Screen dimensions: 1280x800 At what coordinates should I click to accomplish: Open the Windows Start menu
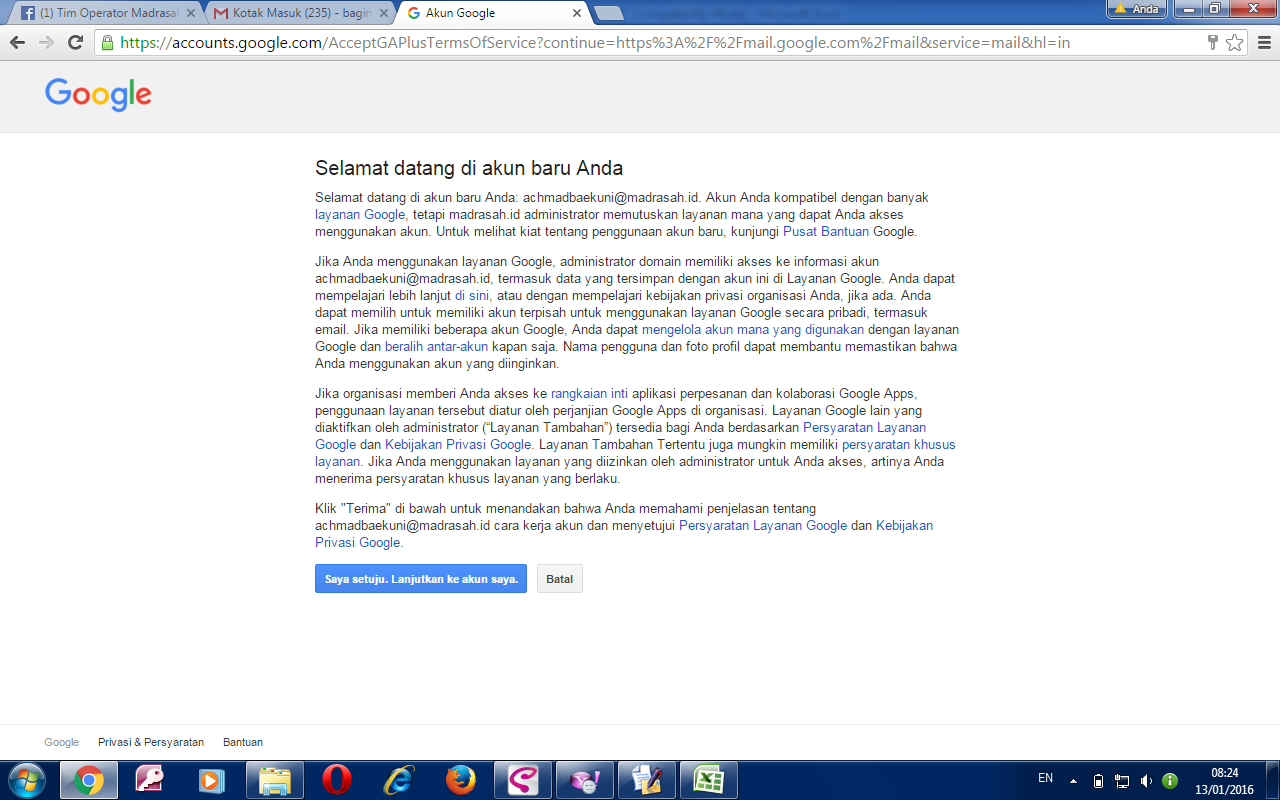[26, 780]
